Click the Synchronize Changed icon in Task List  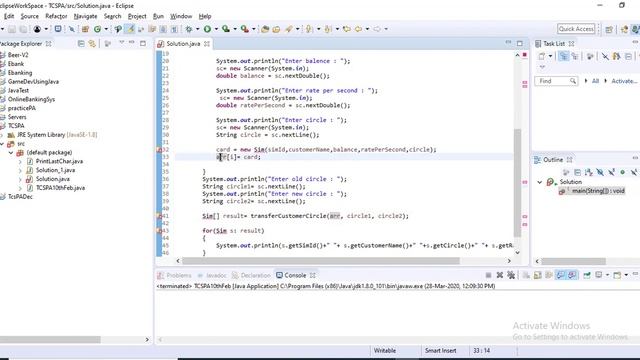pos(616,56)
